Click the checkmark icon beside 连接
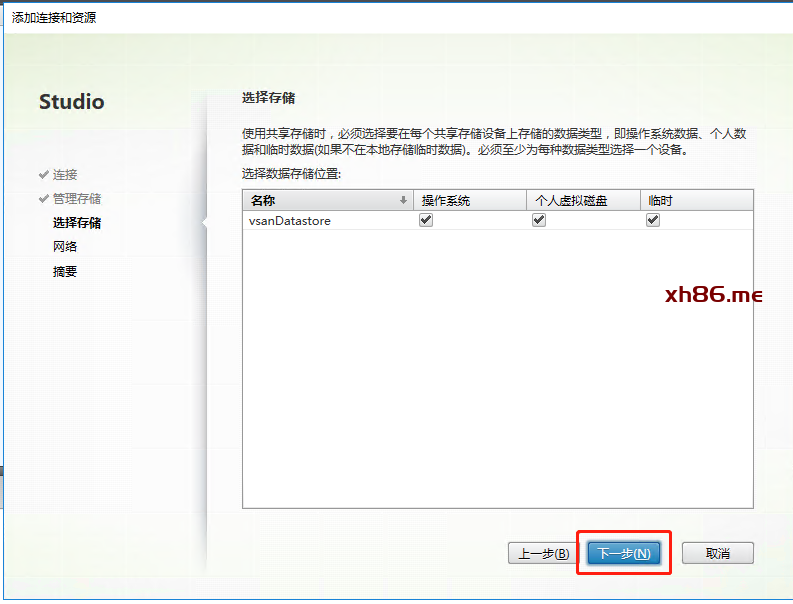 (44, 175)
